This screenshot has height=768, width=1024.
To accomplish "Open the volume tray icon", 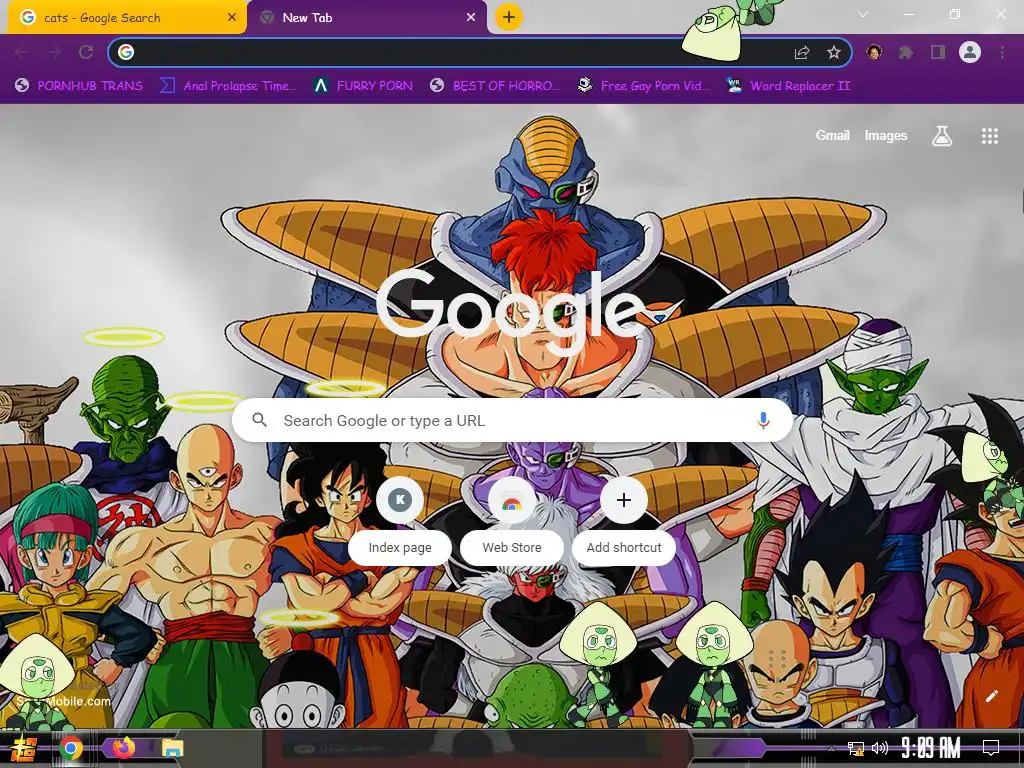I will 880,748.
